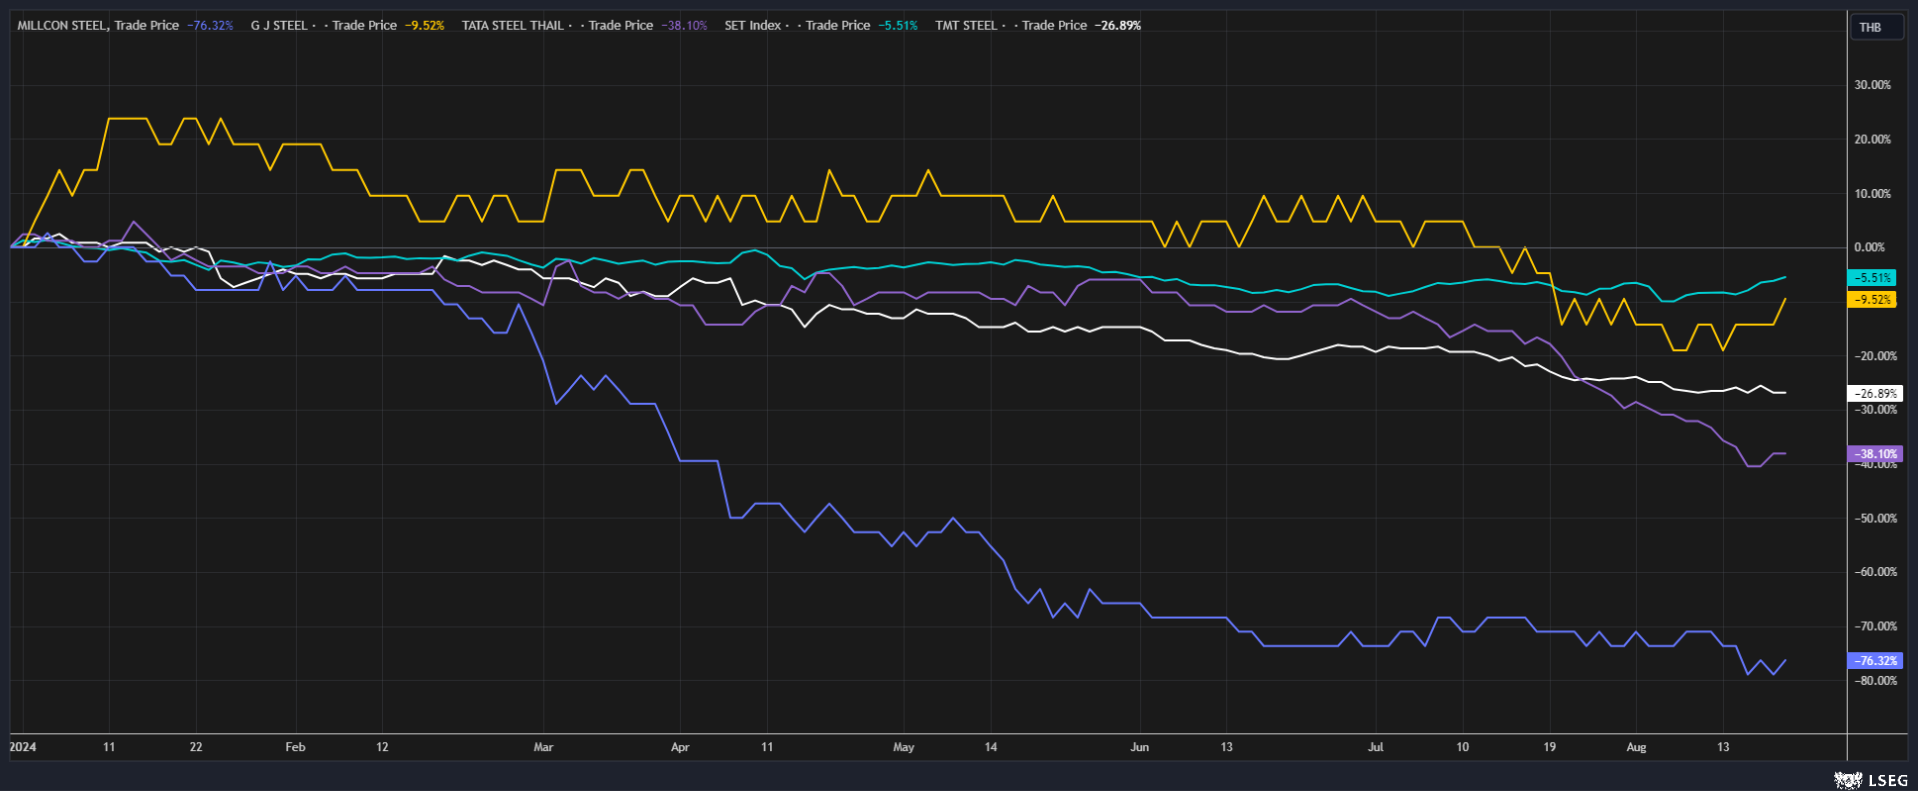
Task: Click the 20.00% y-axis label
Action: pos(1872,140)
